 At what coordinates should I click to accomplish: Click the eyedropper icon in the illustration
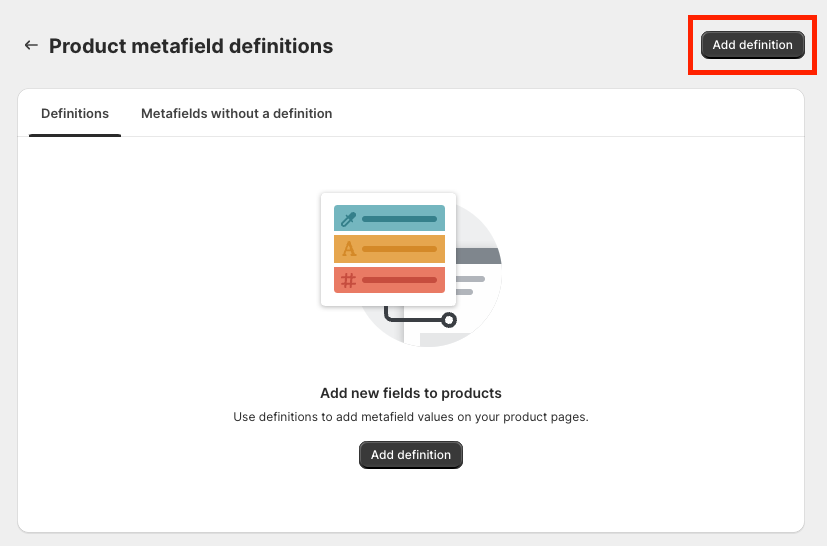348,219
